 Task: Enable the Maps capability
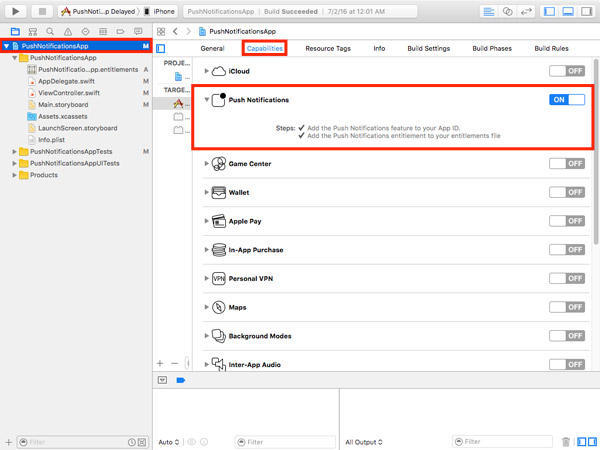[x=567, y=307]
